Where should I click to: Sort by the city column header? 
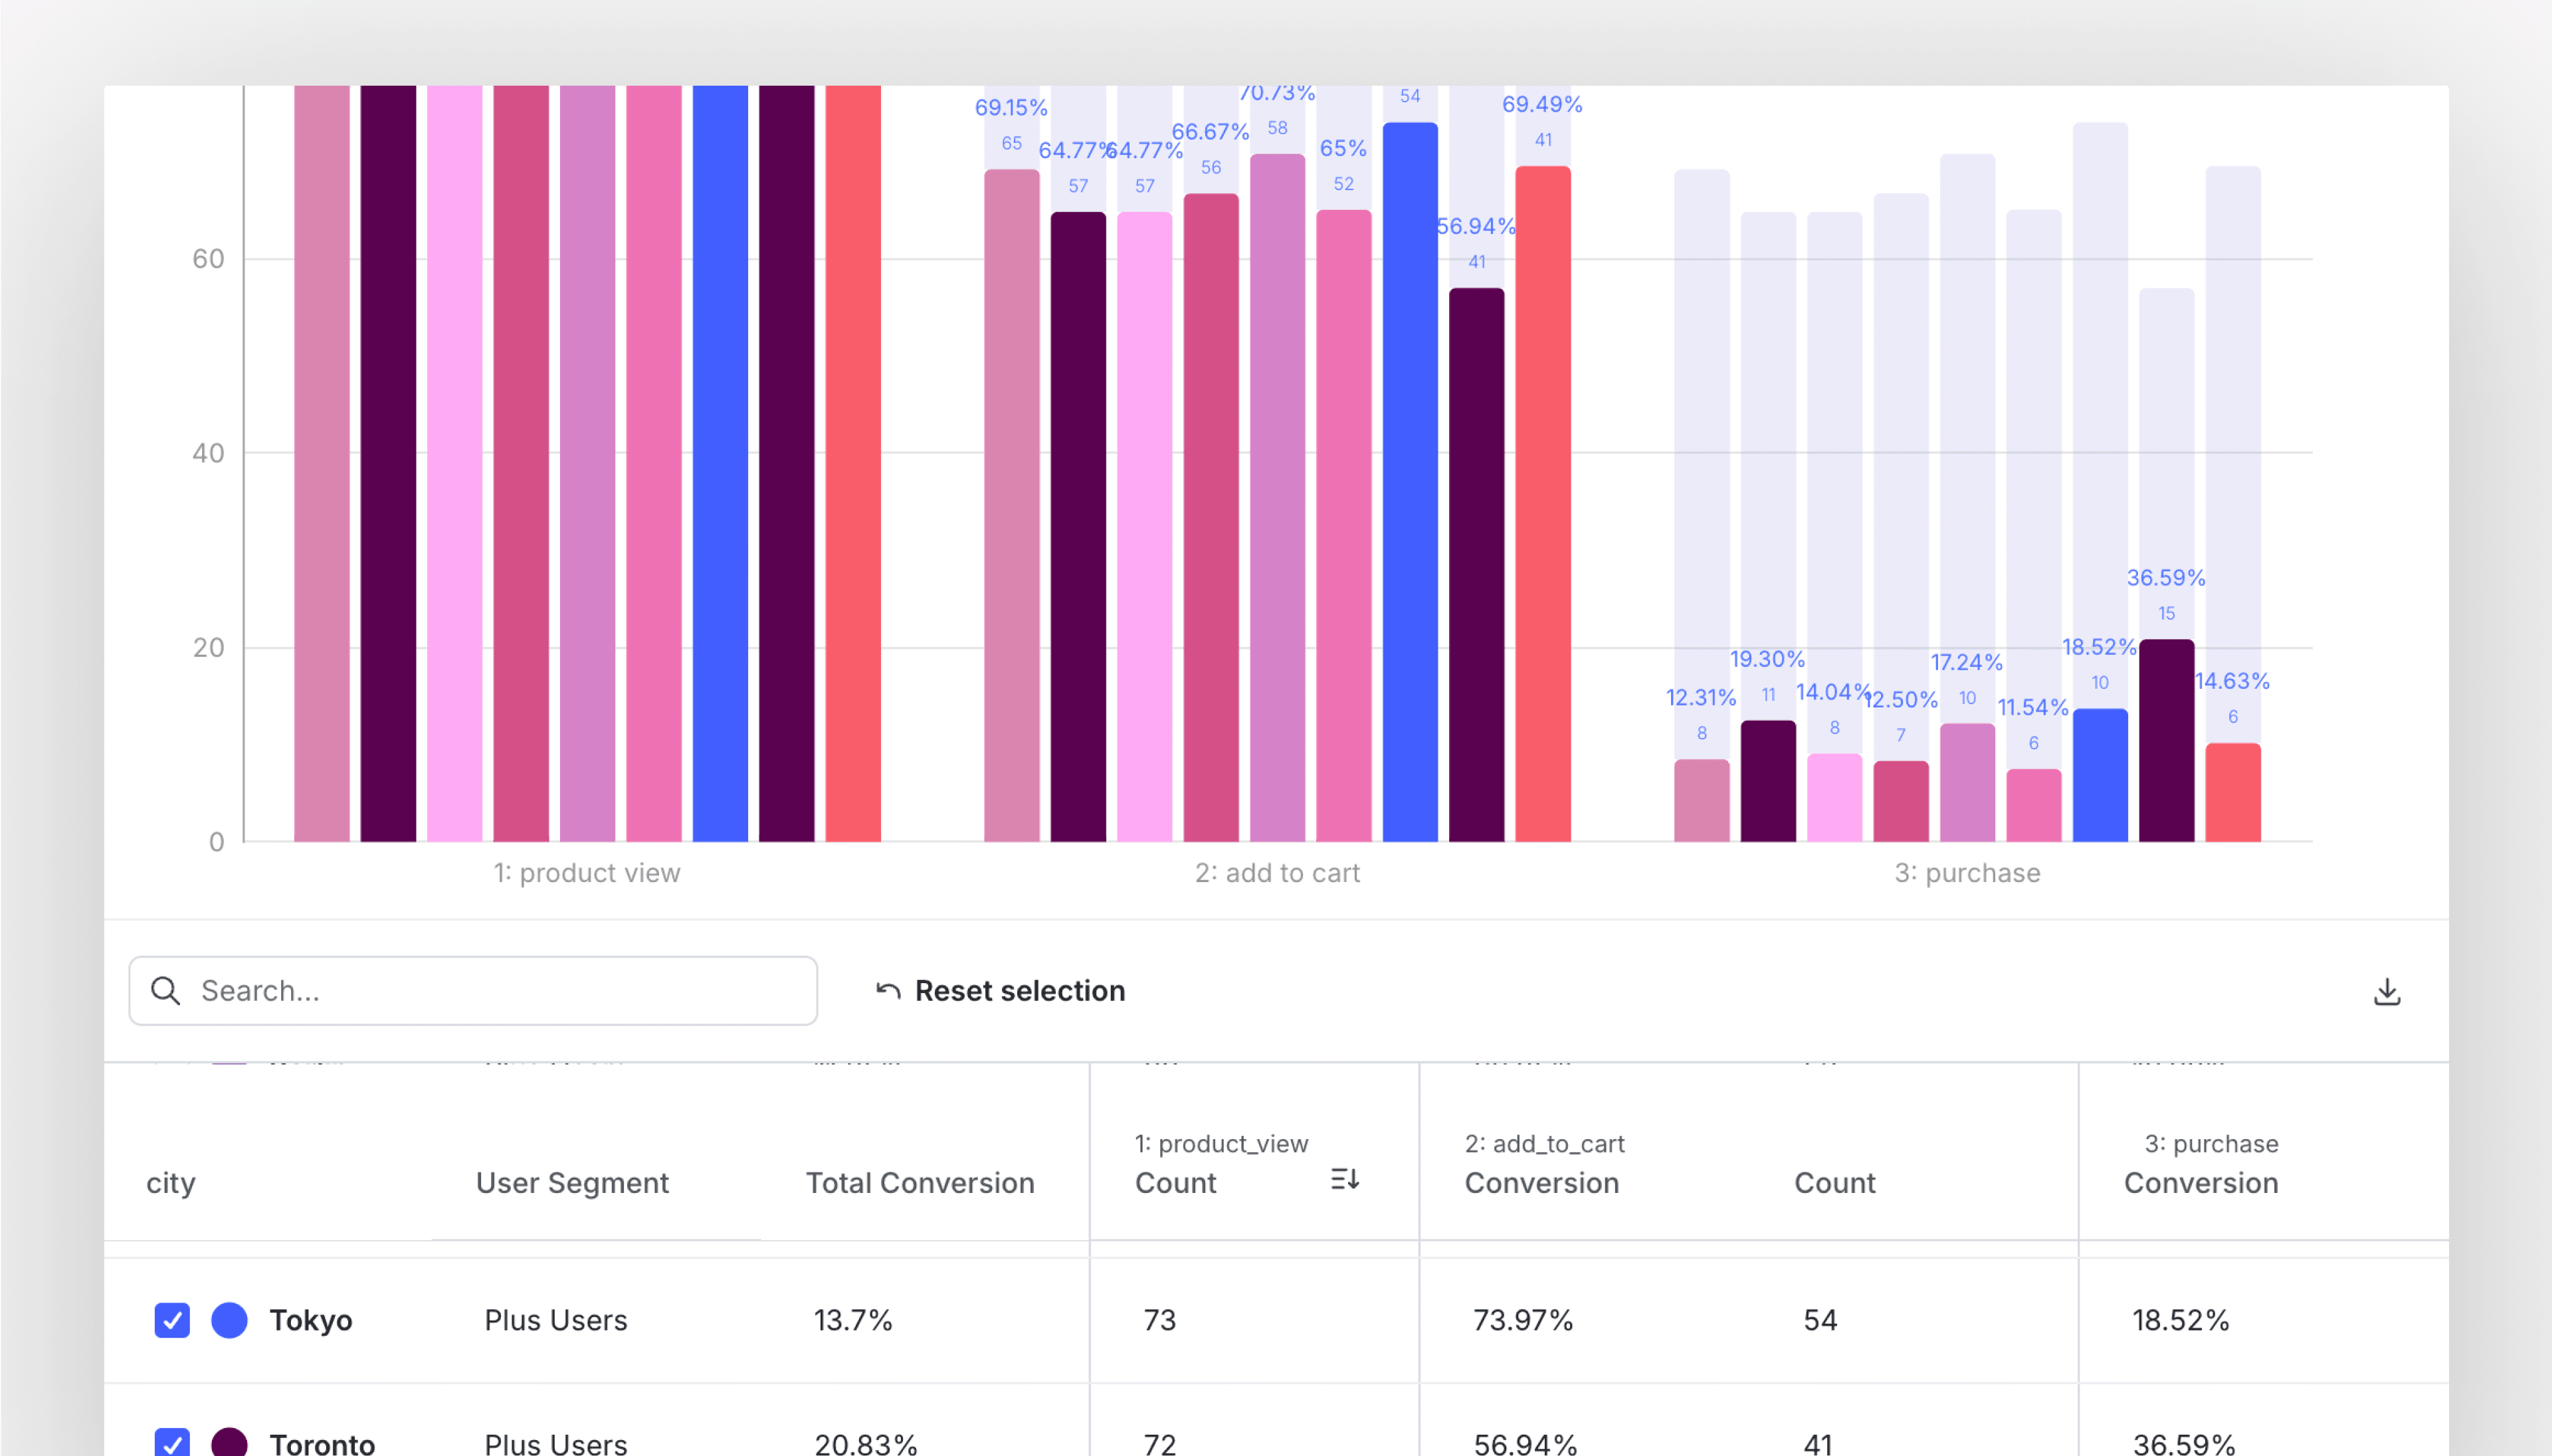pos(171,1183)
